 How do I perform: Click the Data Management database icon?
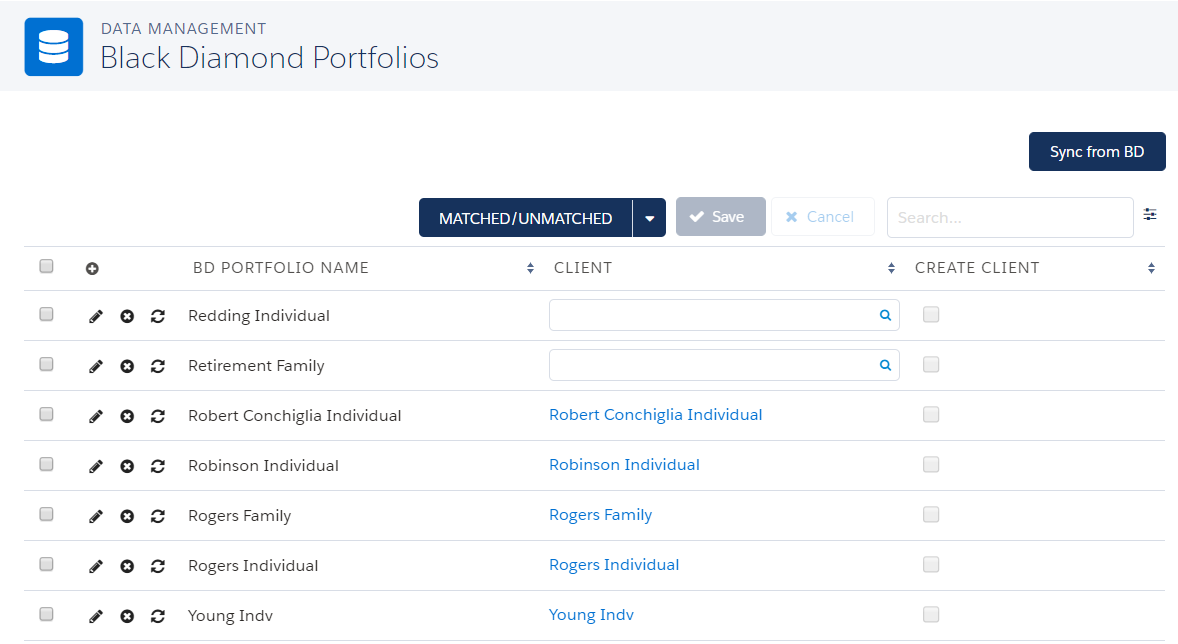click(x=53, y=47)
